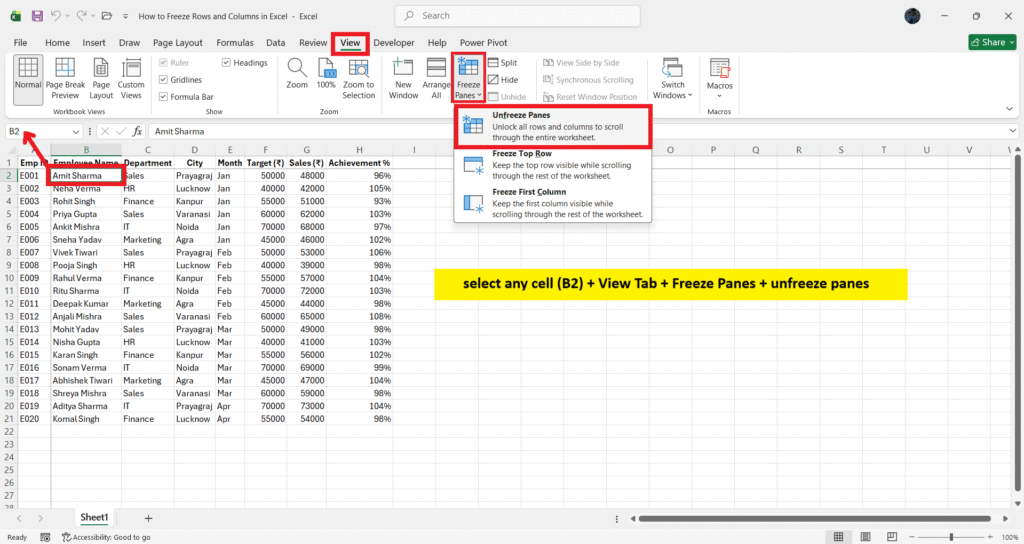Click Normal view icon in status bar
Screen dimensions: 1024x544
click(x=839, y=537)
